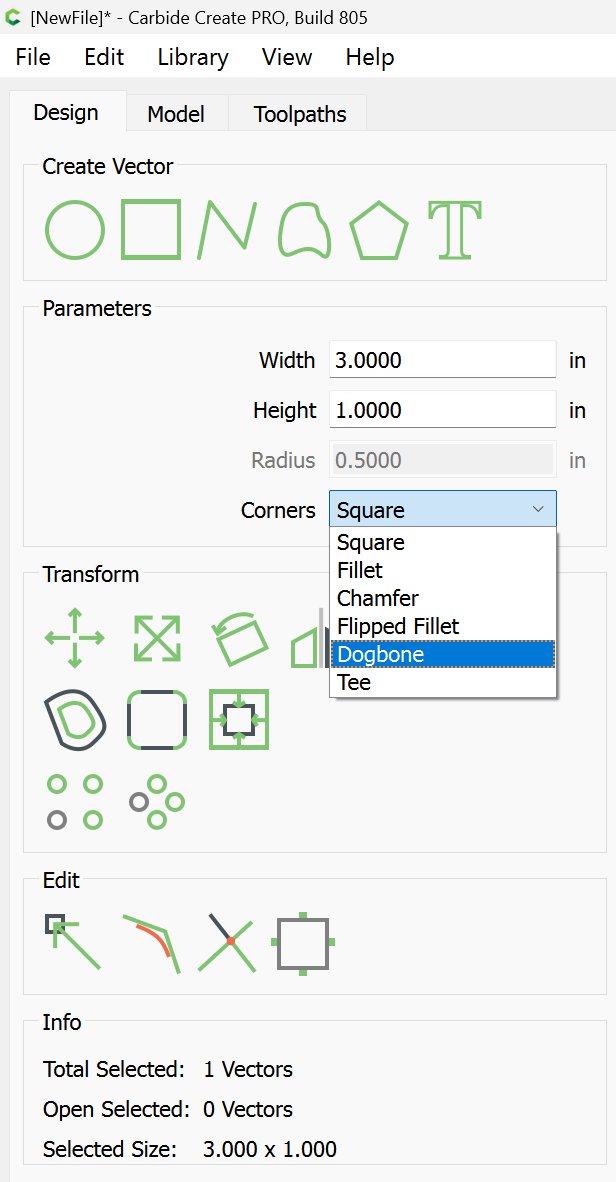Image resolution: width=616 pixels, height=1182 pixels.
Task: Select the Trim Vectors scissor-like icon
Action: click(x=230, y=942)
